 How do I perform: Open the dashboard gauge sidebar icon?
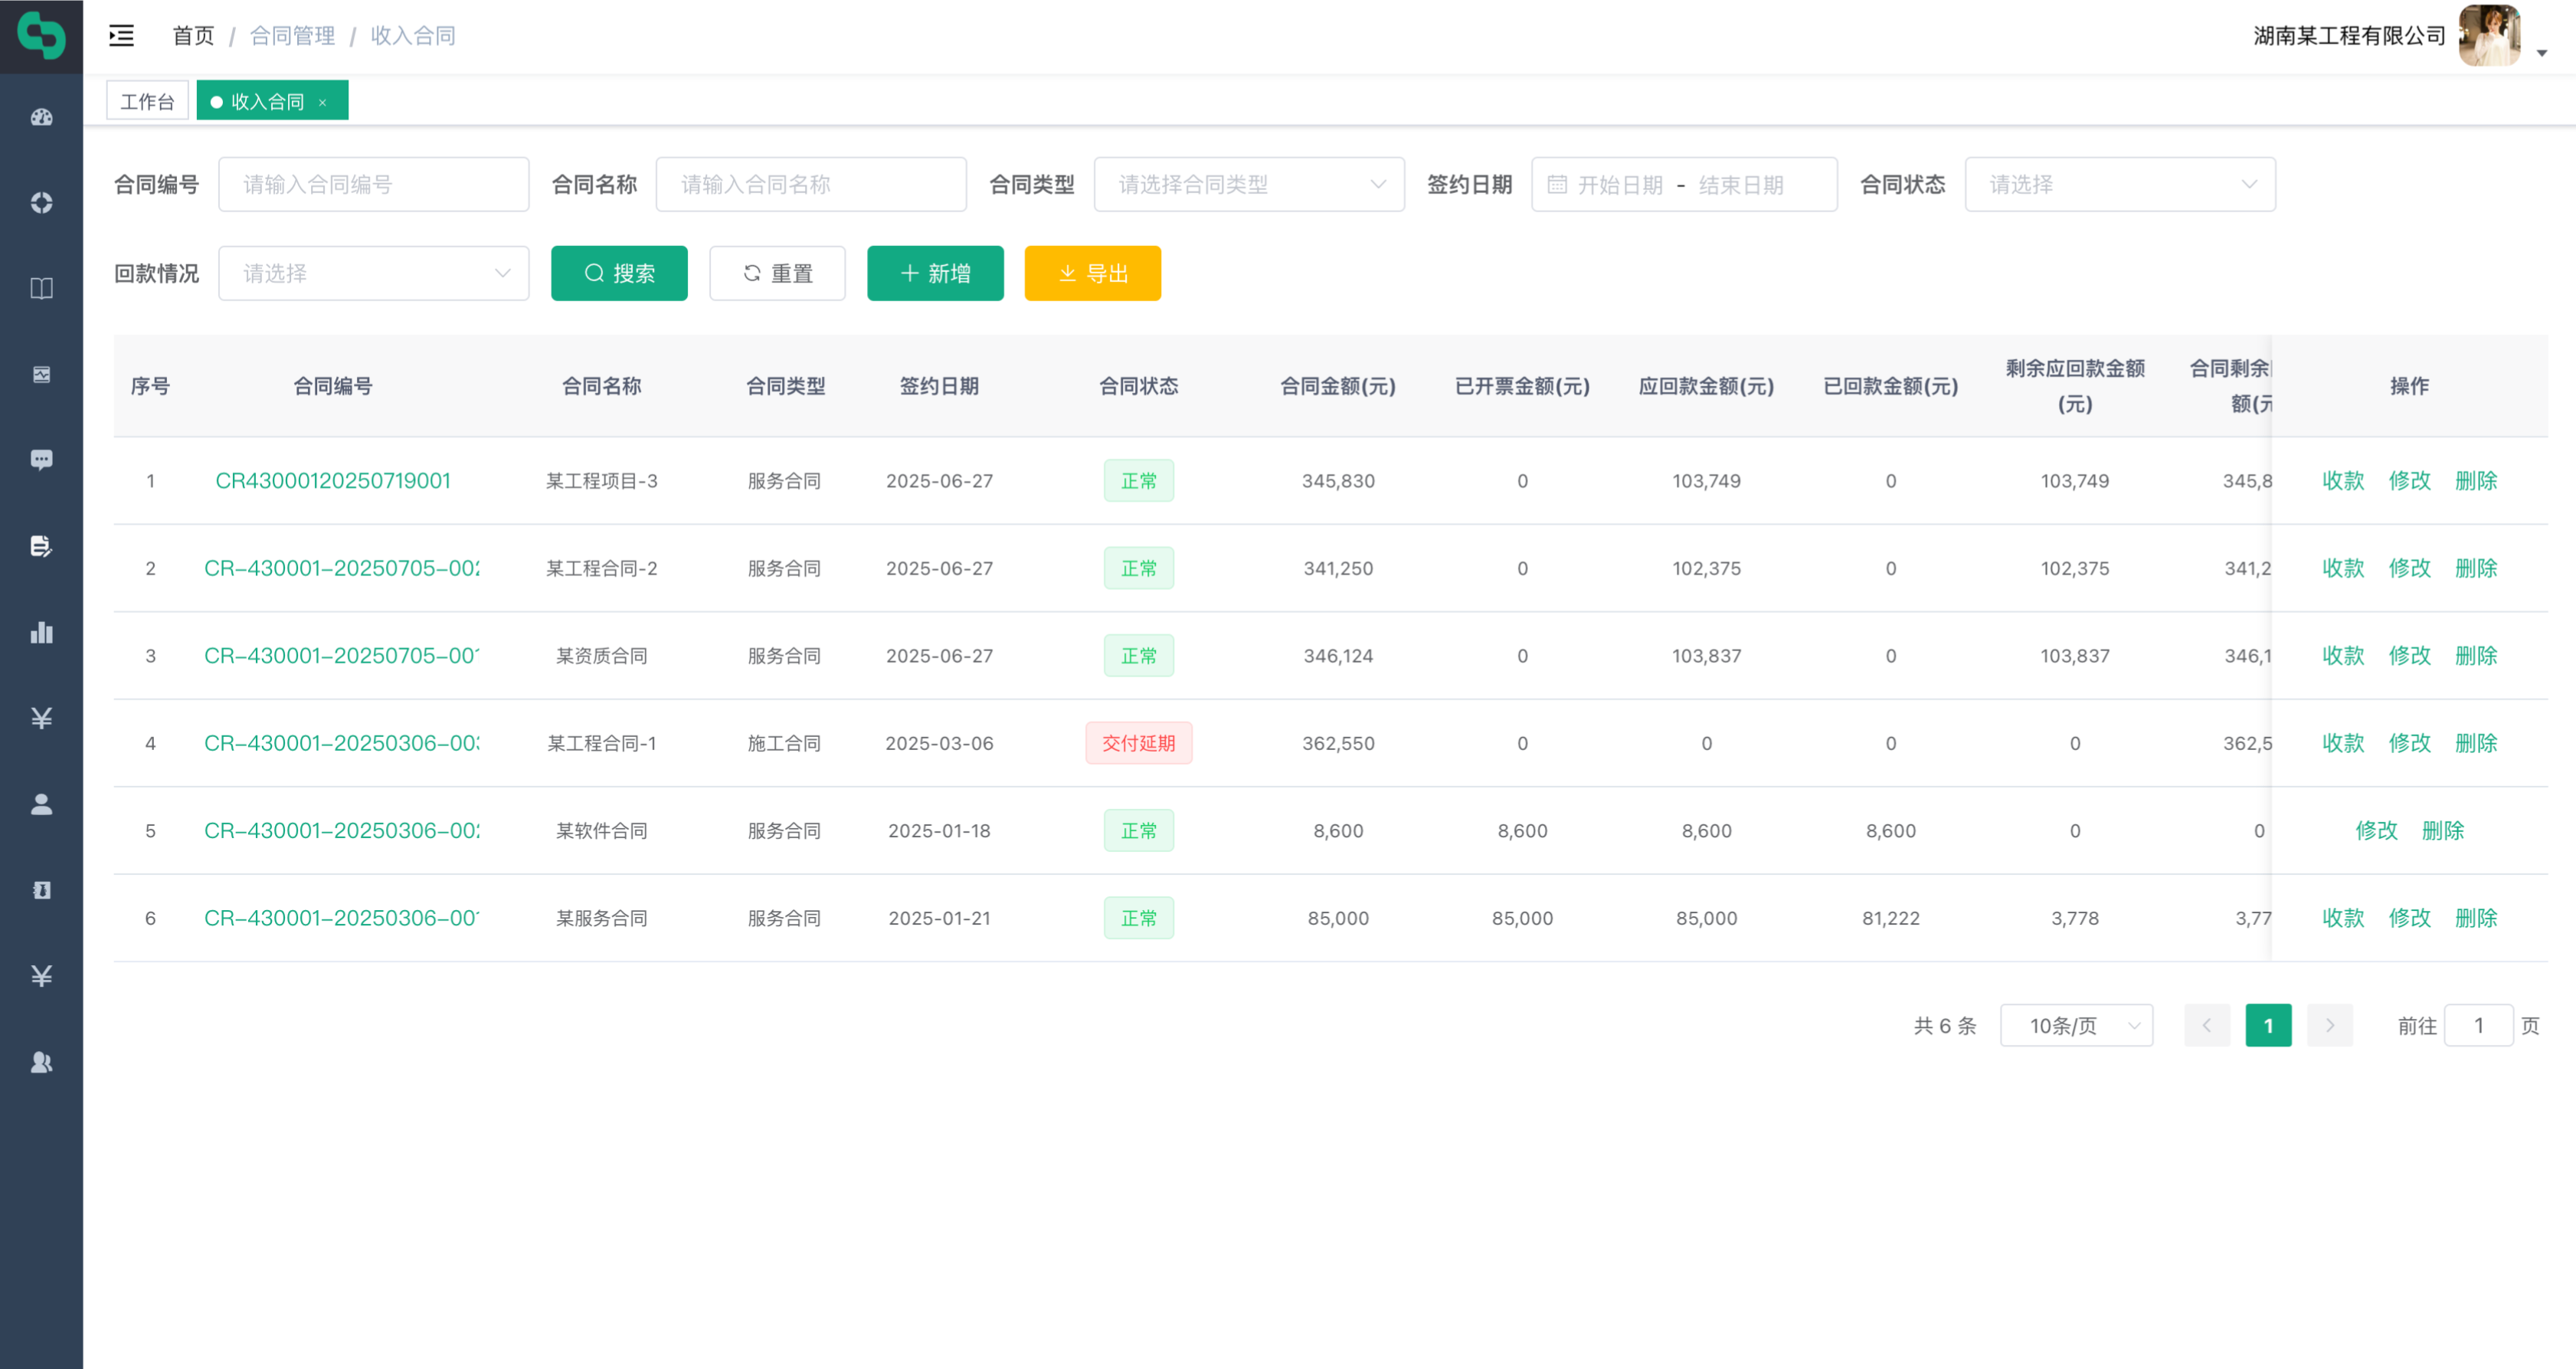point(41,117)
